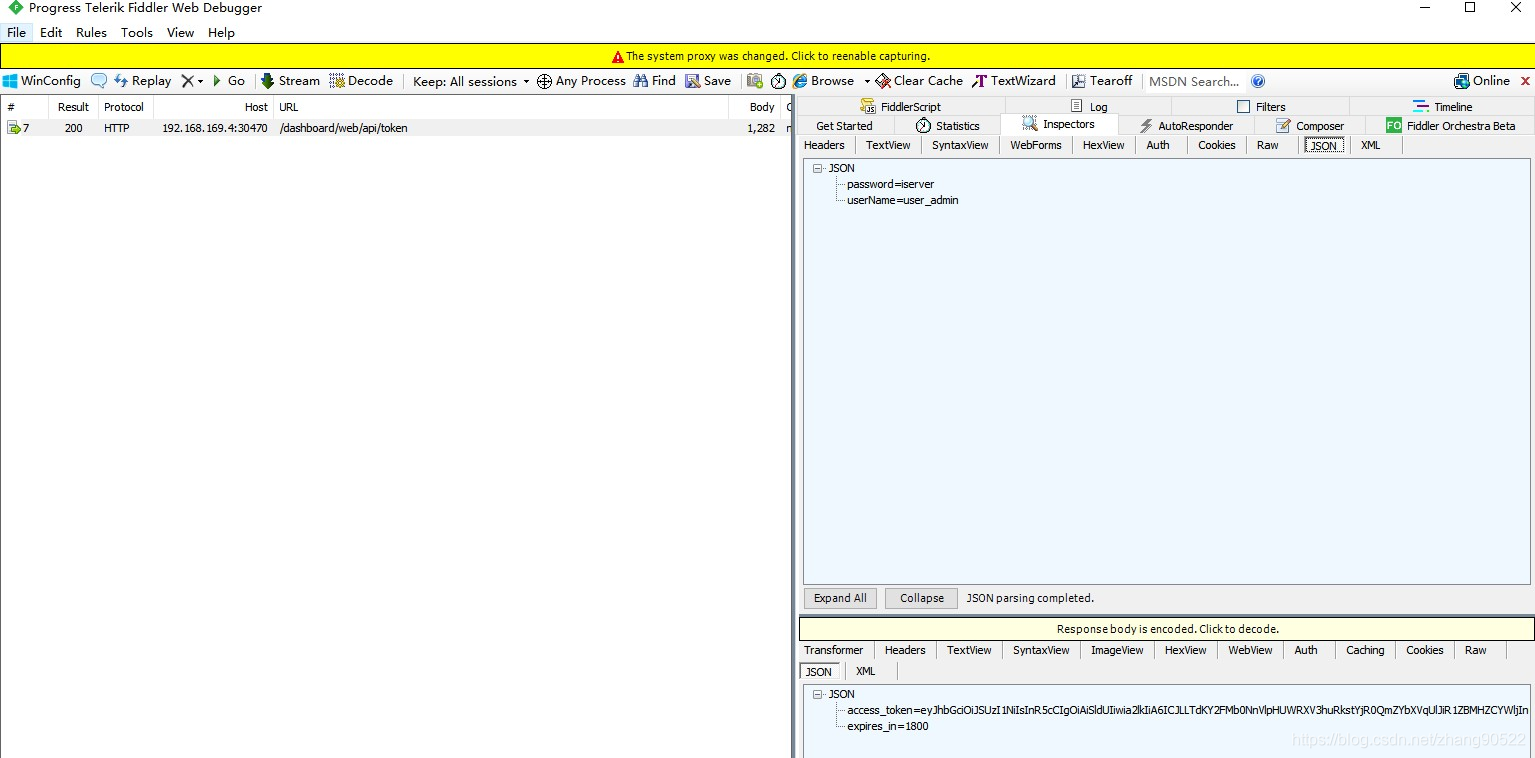Click the yellow proxy changed warning bar
The width and height of the screenshot is (1535, 758).
(x=767, y=56)
